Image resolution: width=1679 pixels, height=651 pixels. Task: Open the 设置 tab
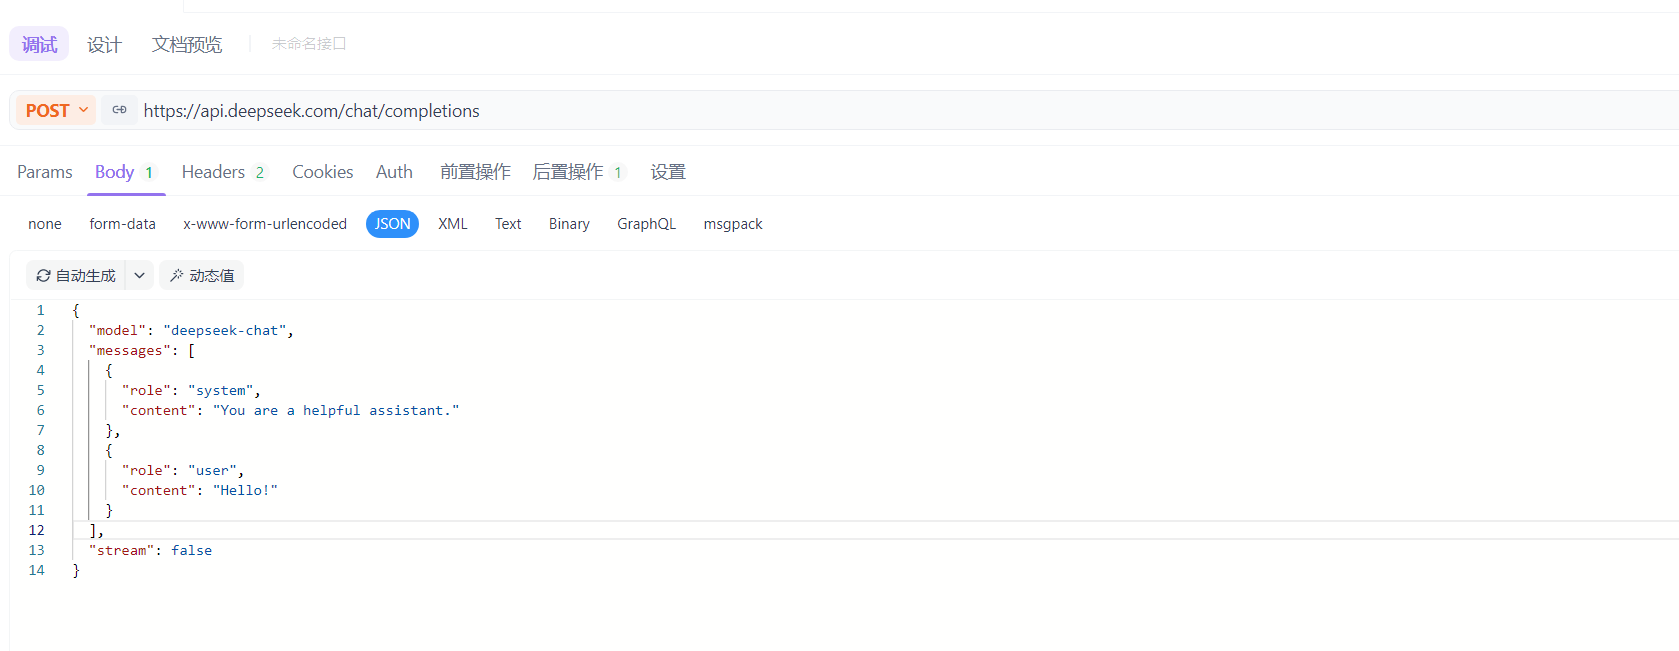point(668,172)
